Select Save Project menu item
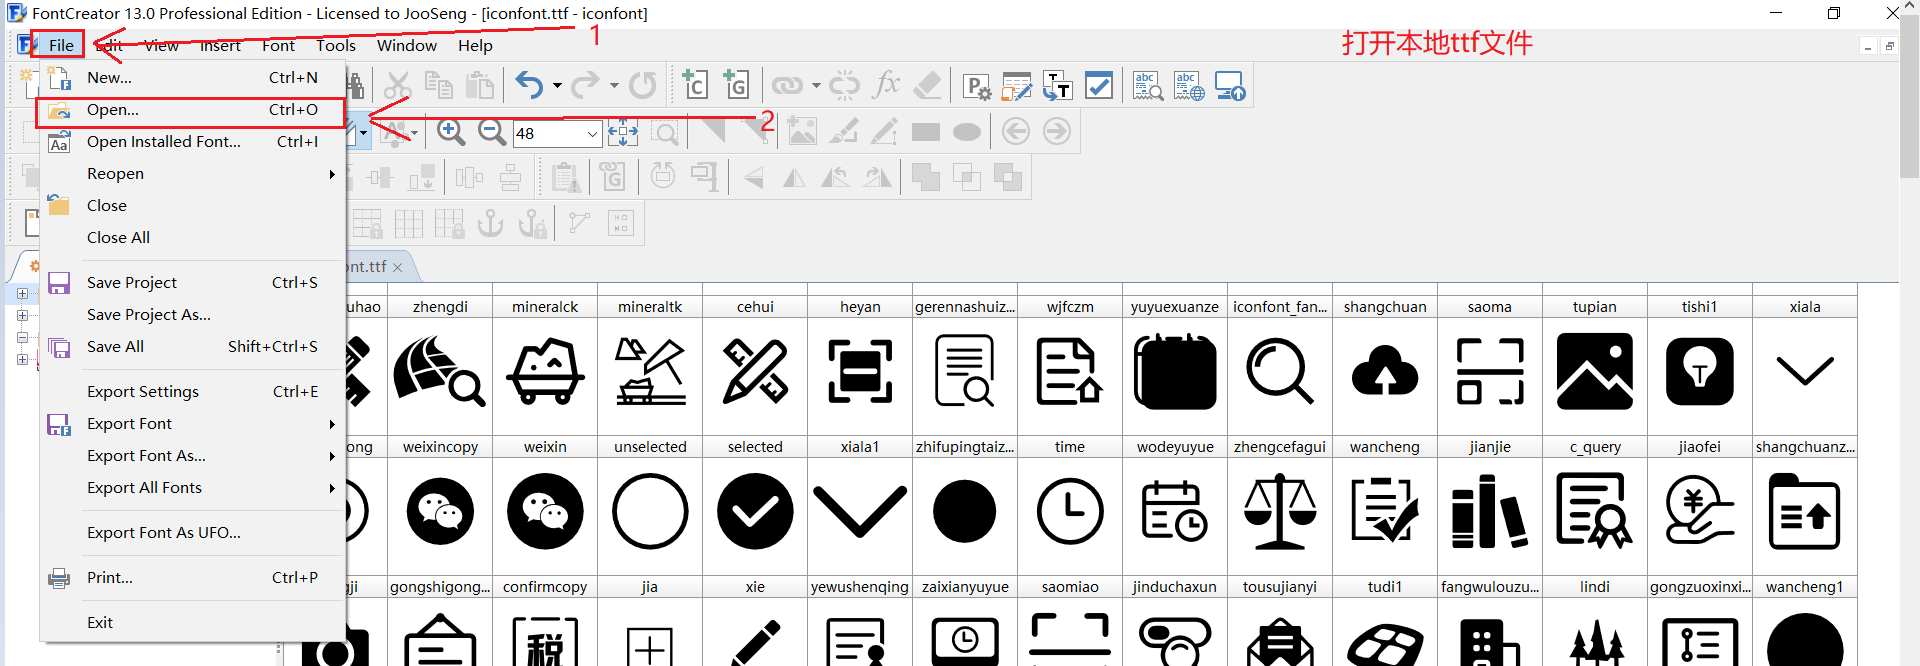The height and width of the screenshot is (666, 1920). click(x=192, y=283)
